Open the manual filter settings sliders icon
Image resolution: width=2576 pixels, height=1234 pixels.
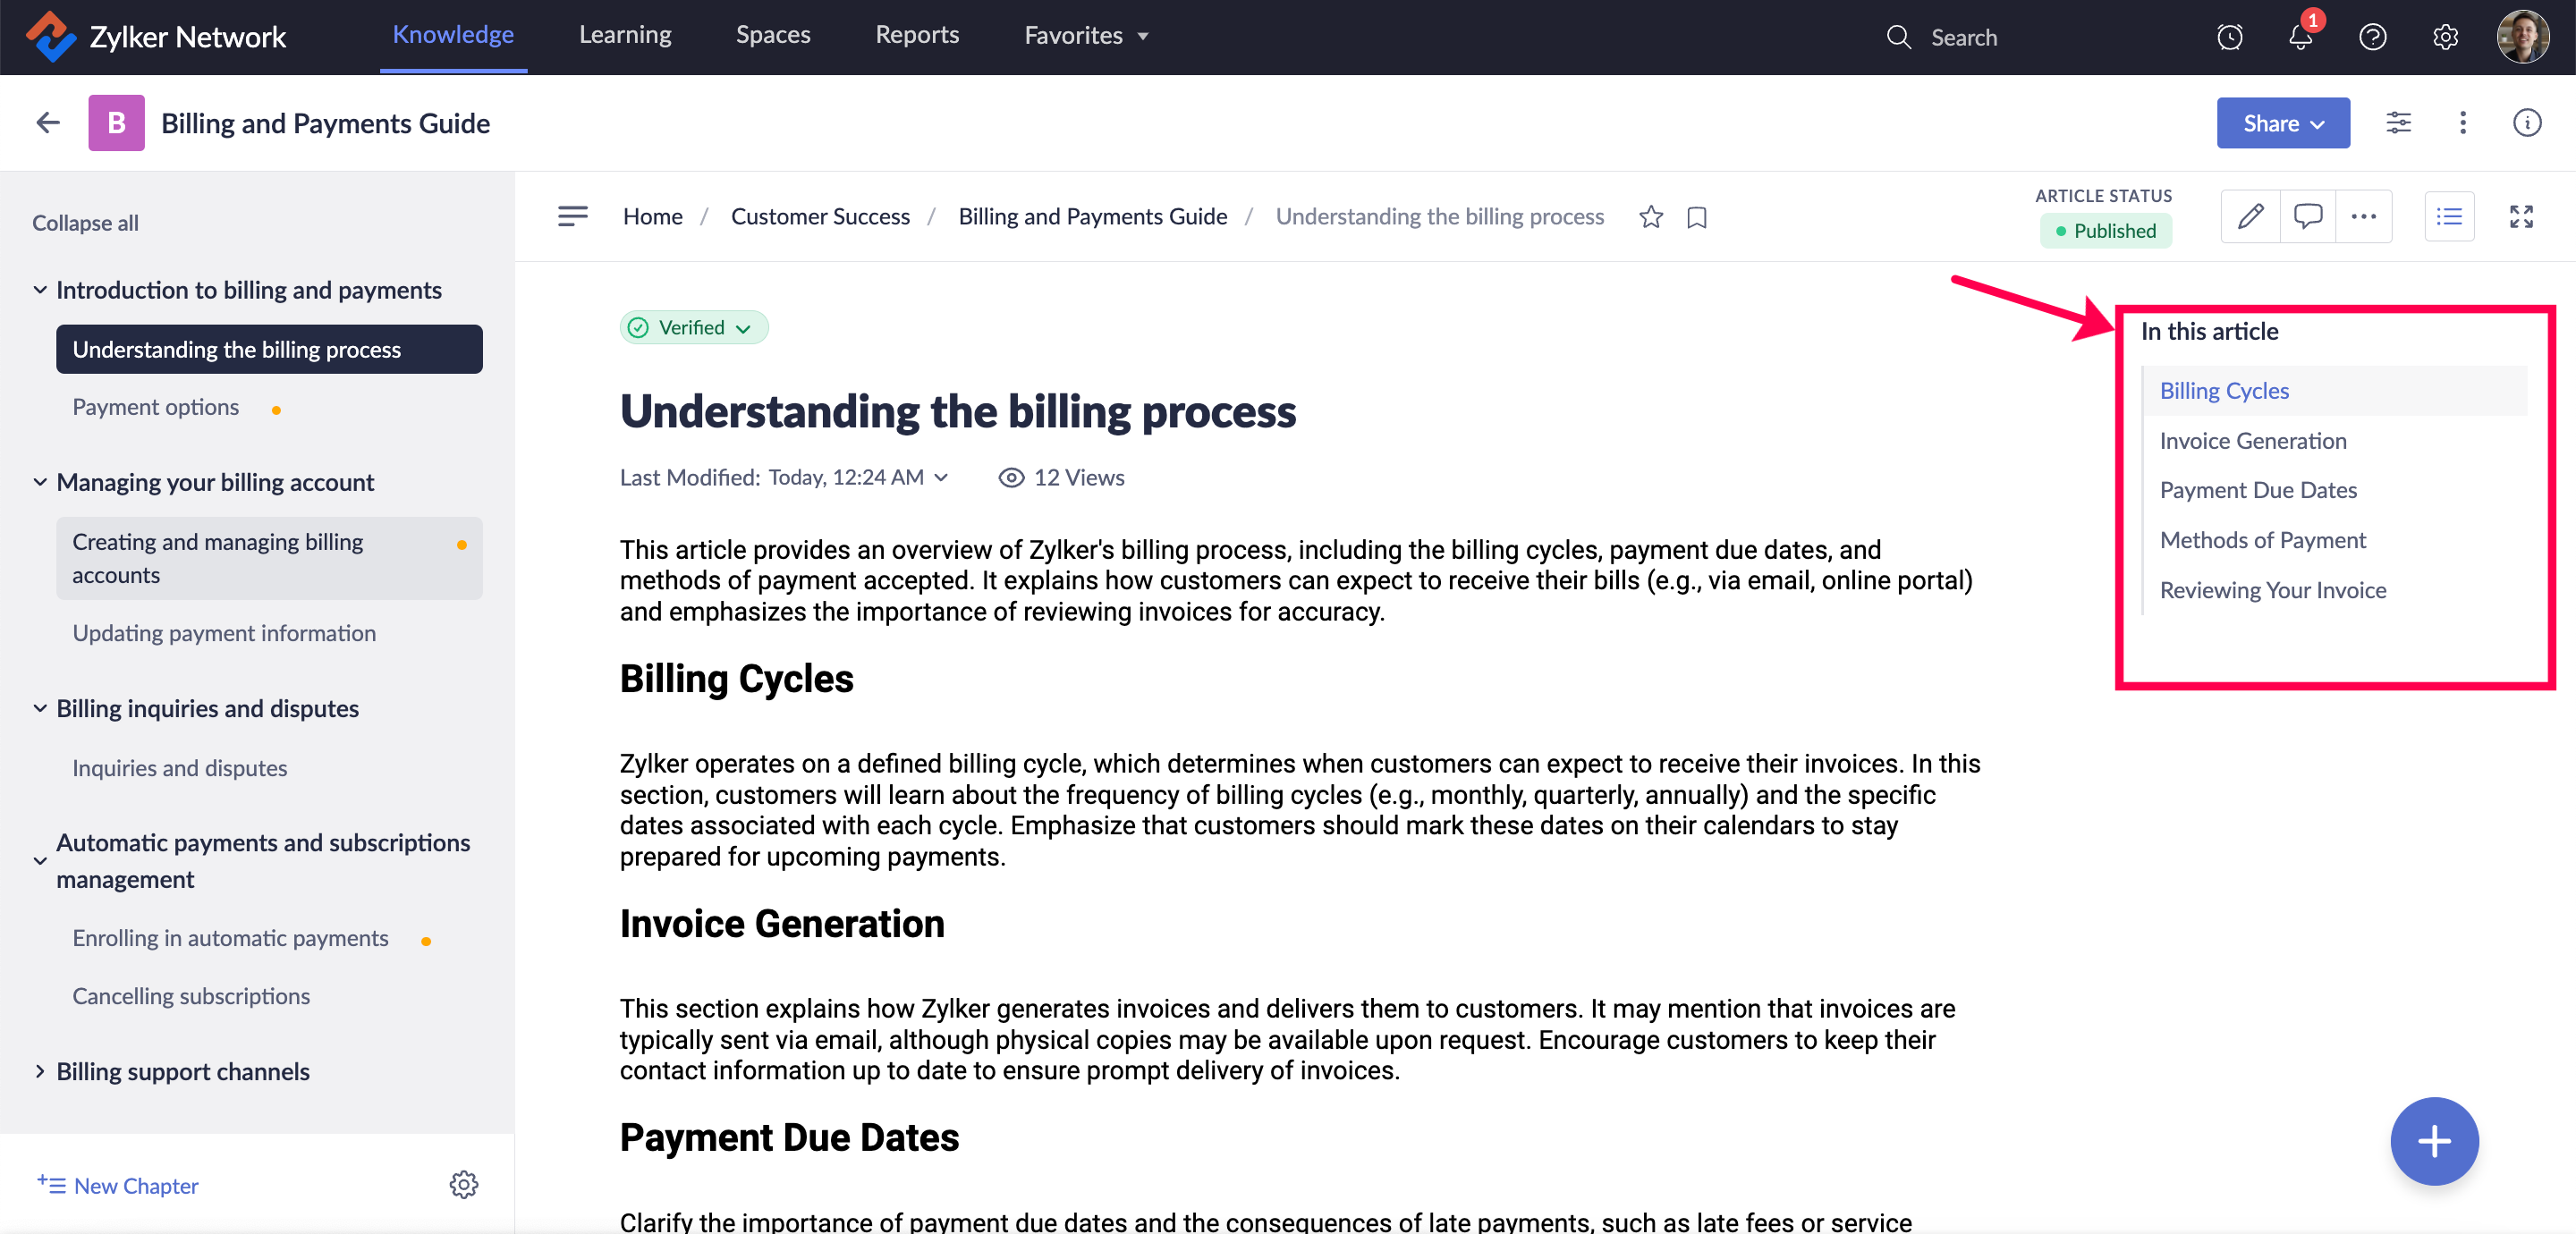(2398, 123)
